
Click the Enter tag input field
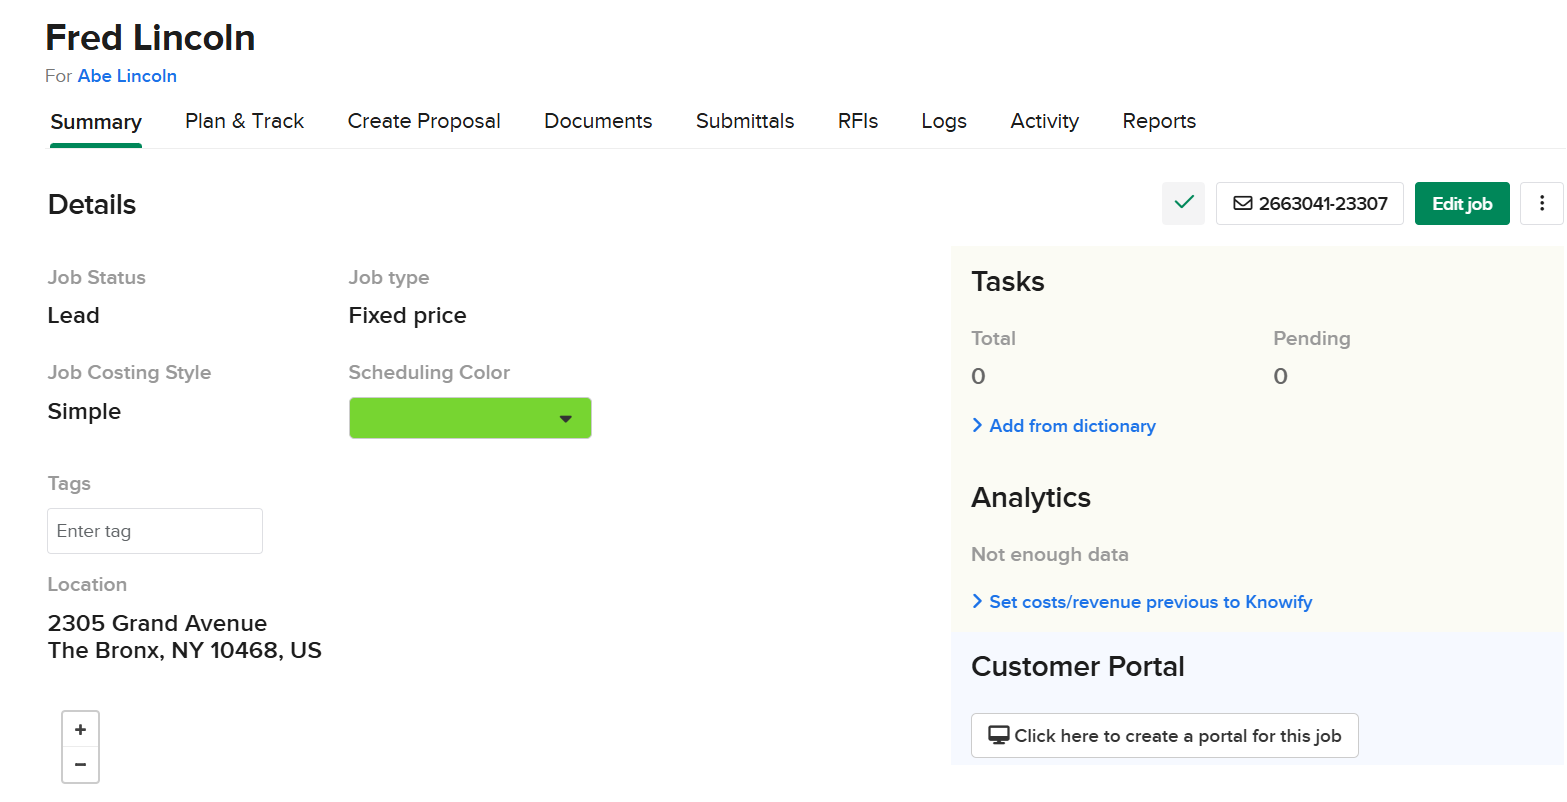(154, 531)
